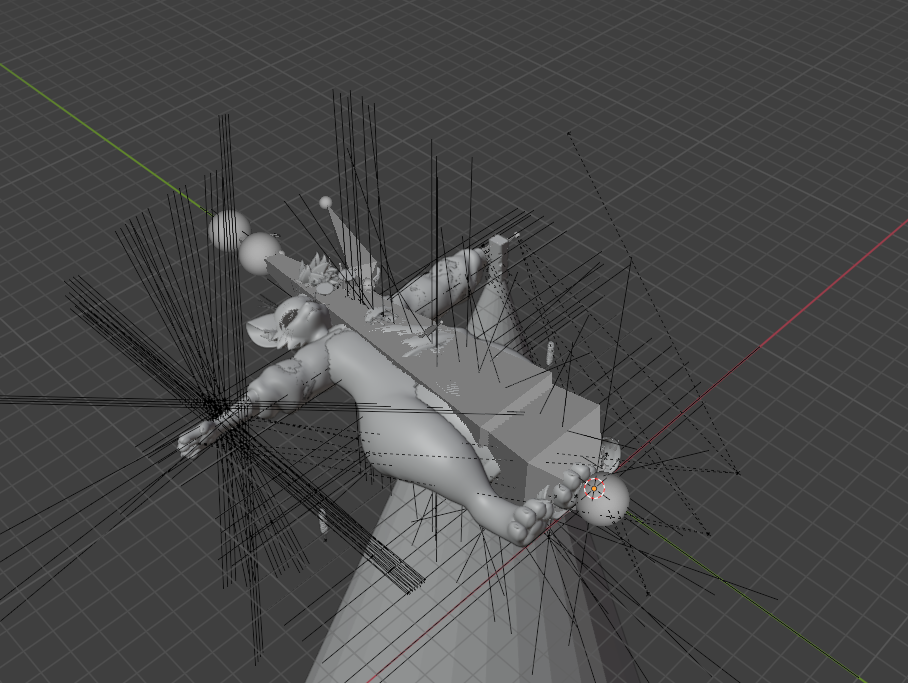Select the sphere touching the 3D cursor

(605, 501)
